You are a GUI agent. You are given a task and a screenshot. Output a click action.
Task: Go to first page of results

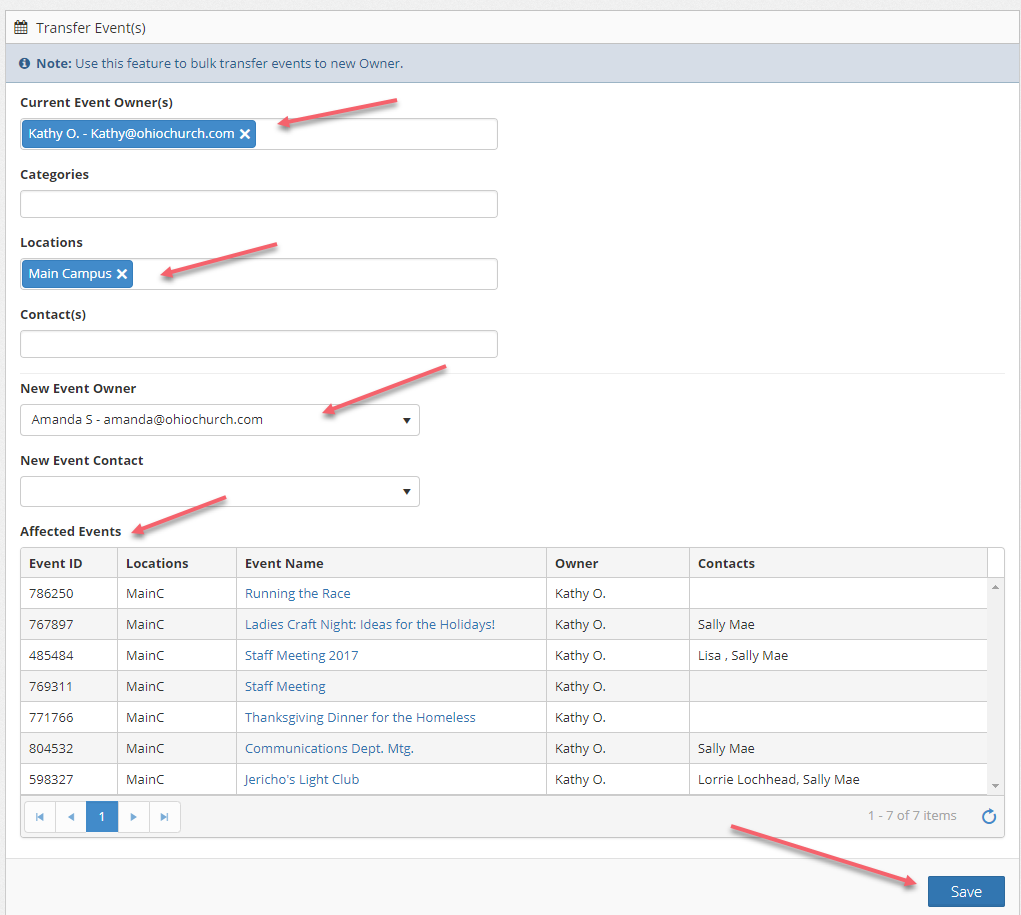40,817
